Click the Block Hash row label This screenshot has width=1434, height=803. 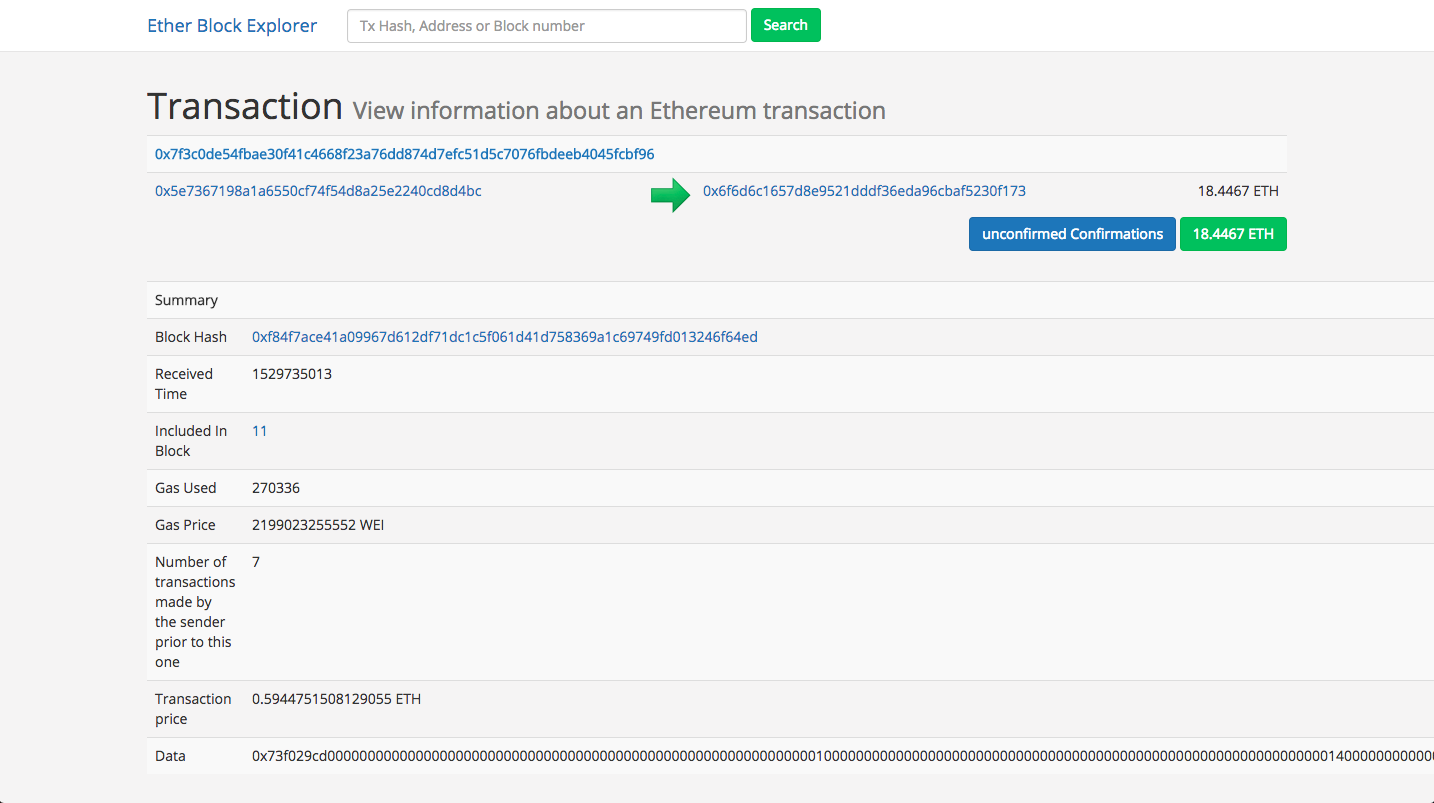tap(191, 337)
